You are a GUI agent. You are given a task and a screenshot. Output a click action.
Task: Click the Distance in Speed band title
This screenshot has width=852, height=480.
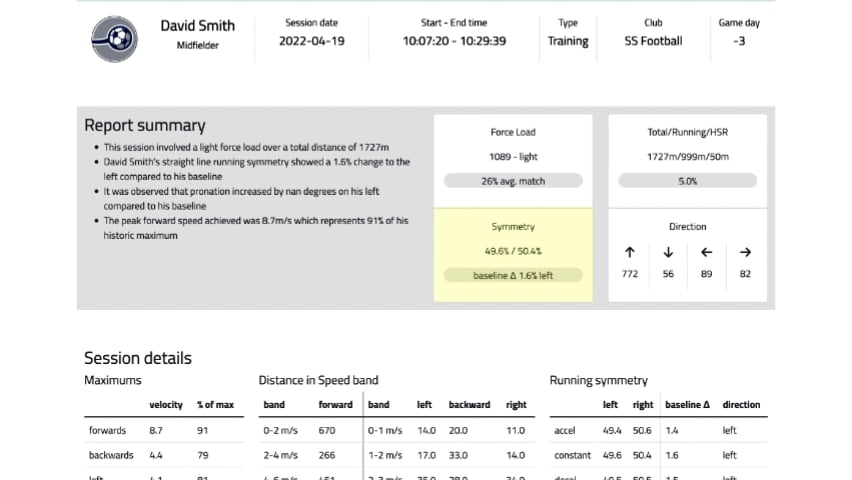click(318, 381)
